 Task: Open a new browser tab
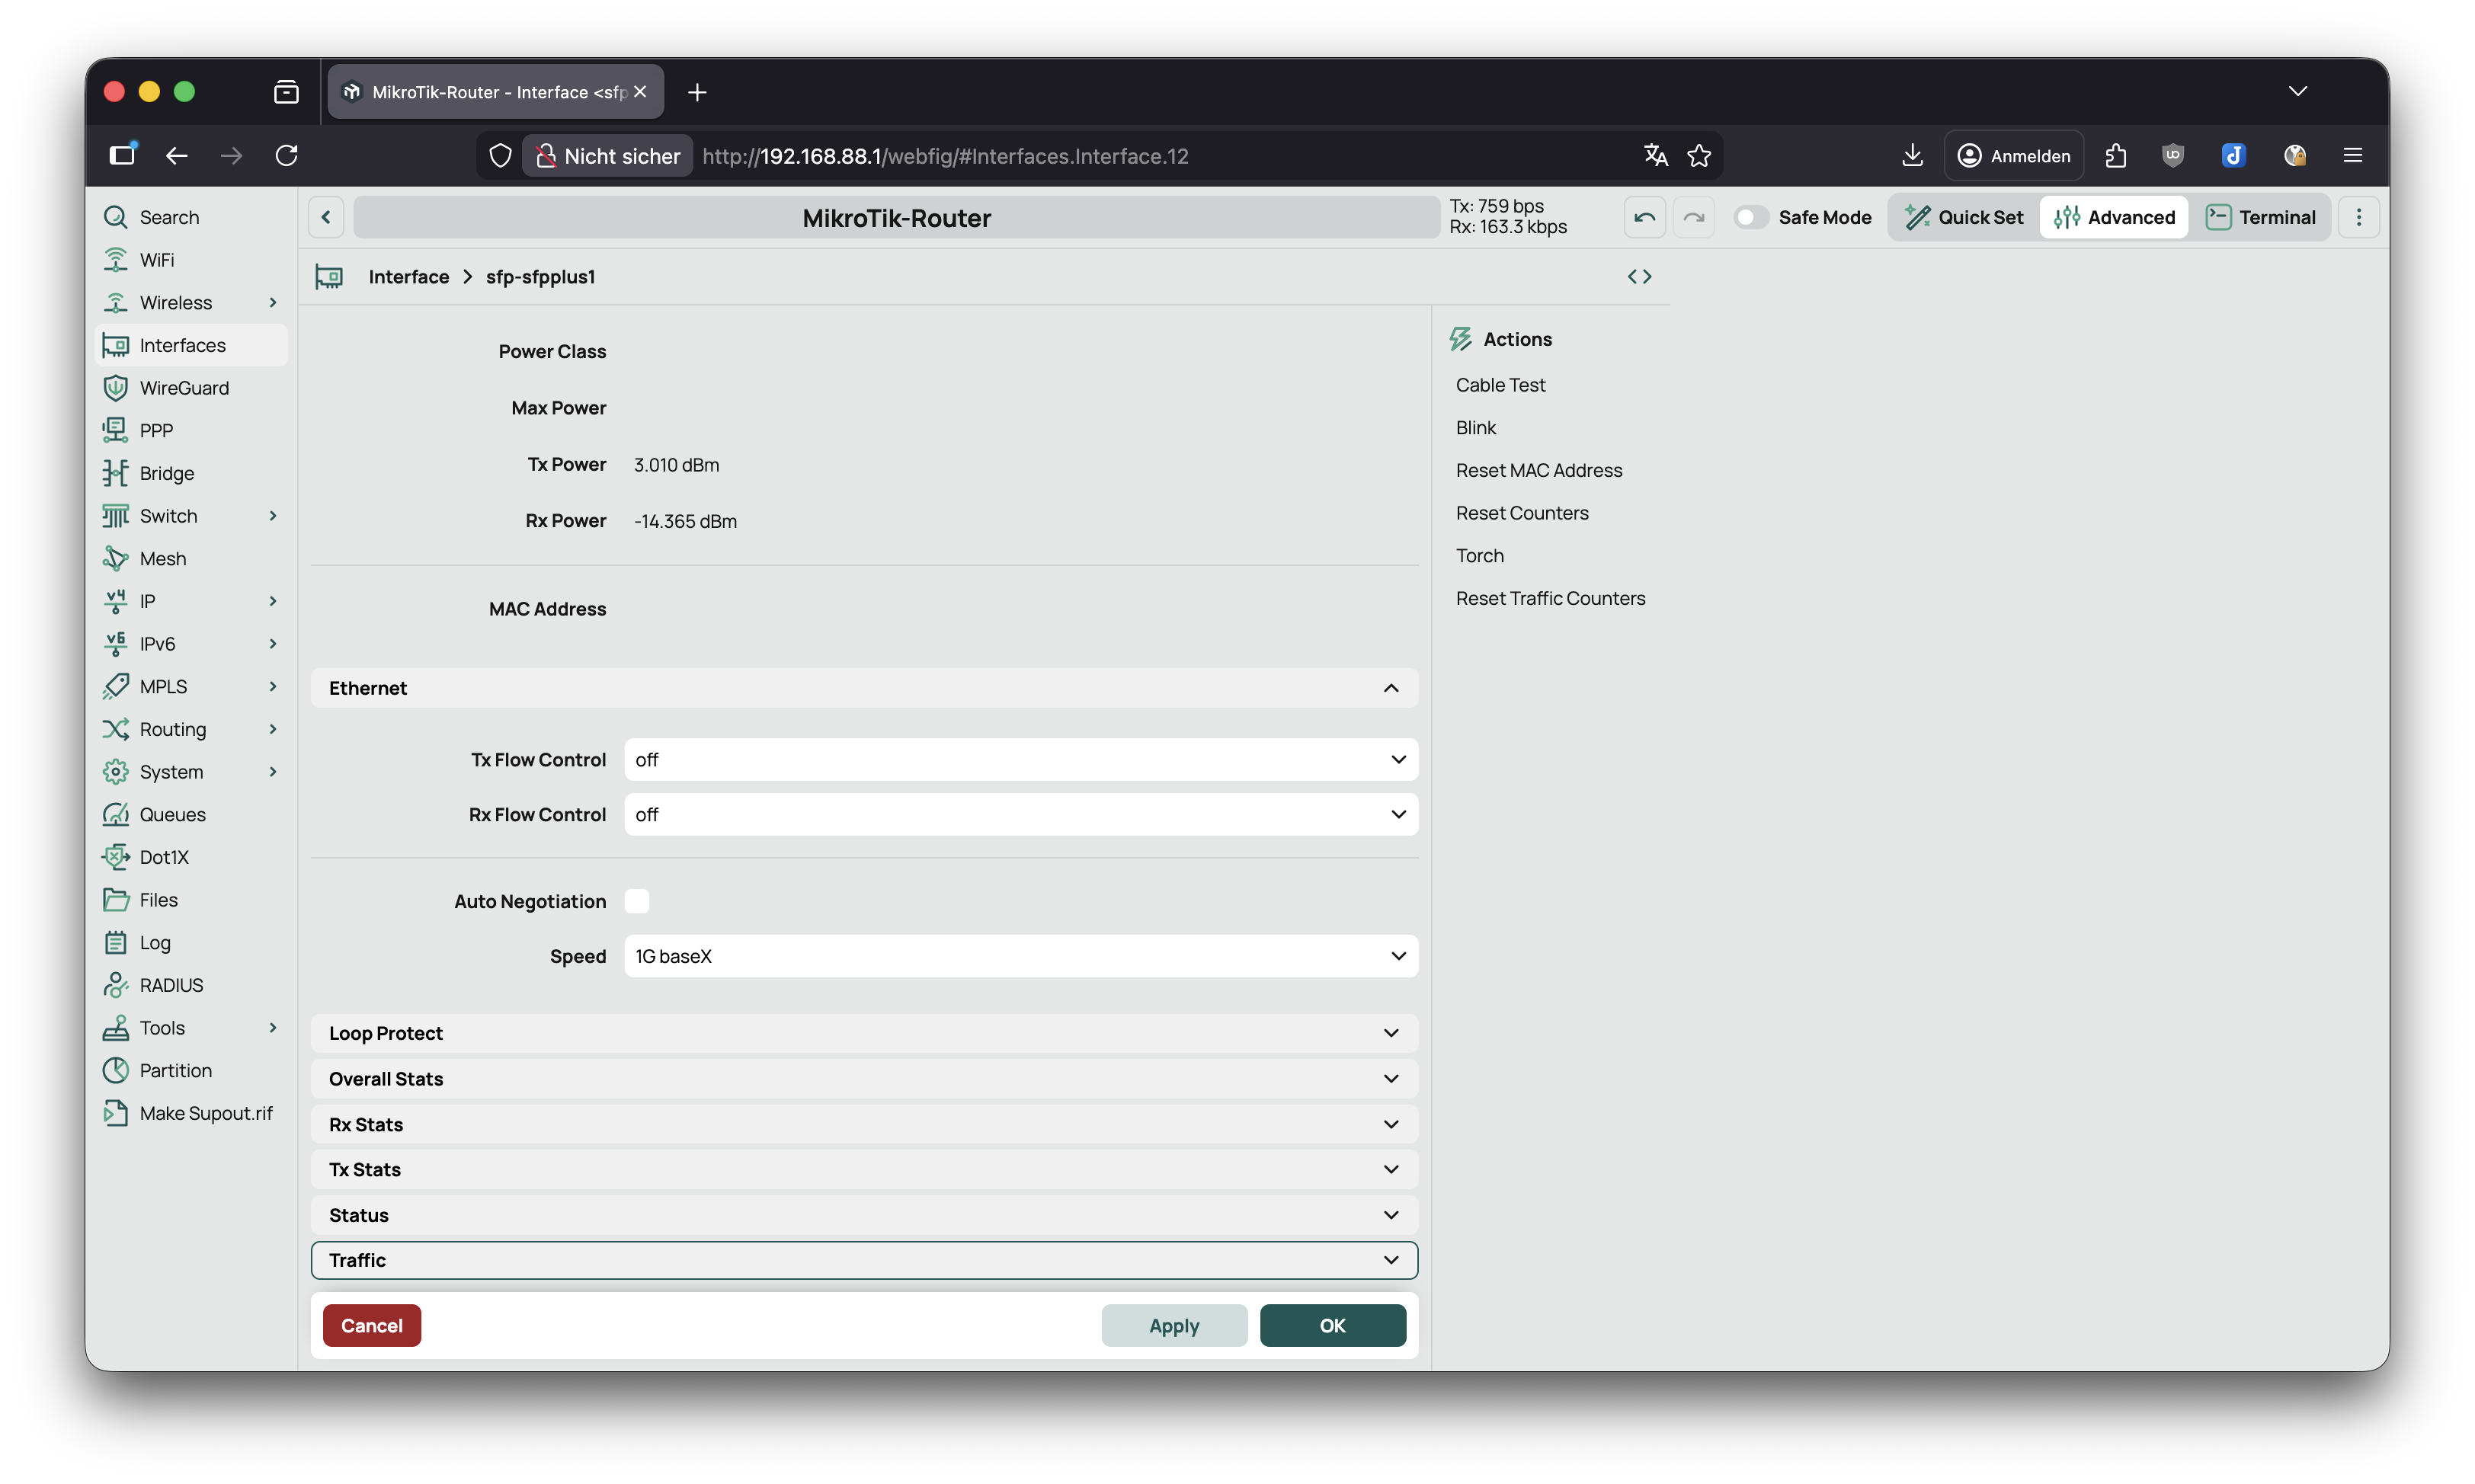[x=697, y=92]
